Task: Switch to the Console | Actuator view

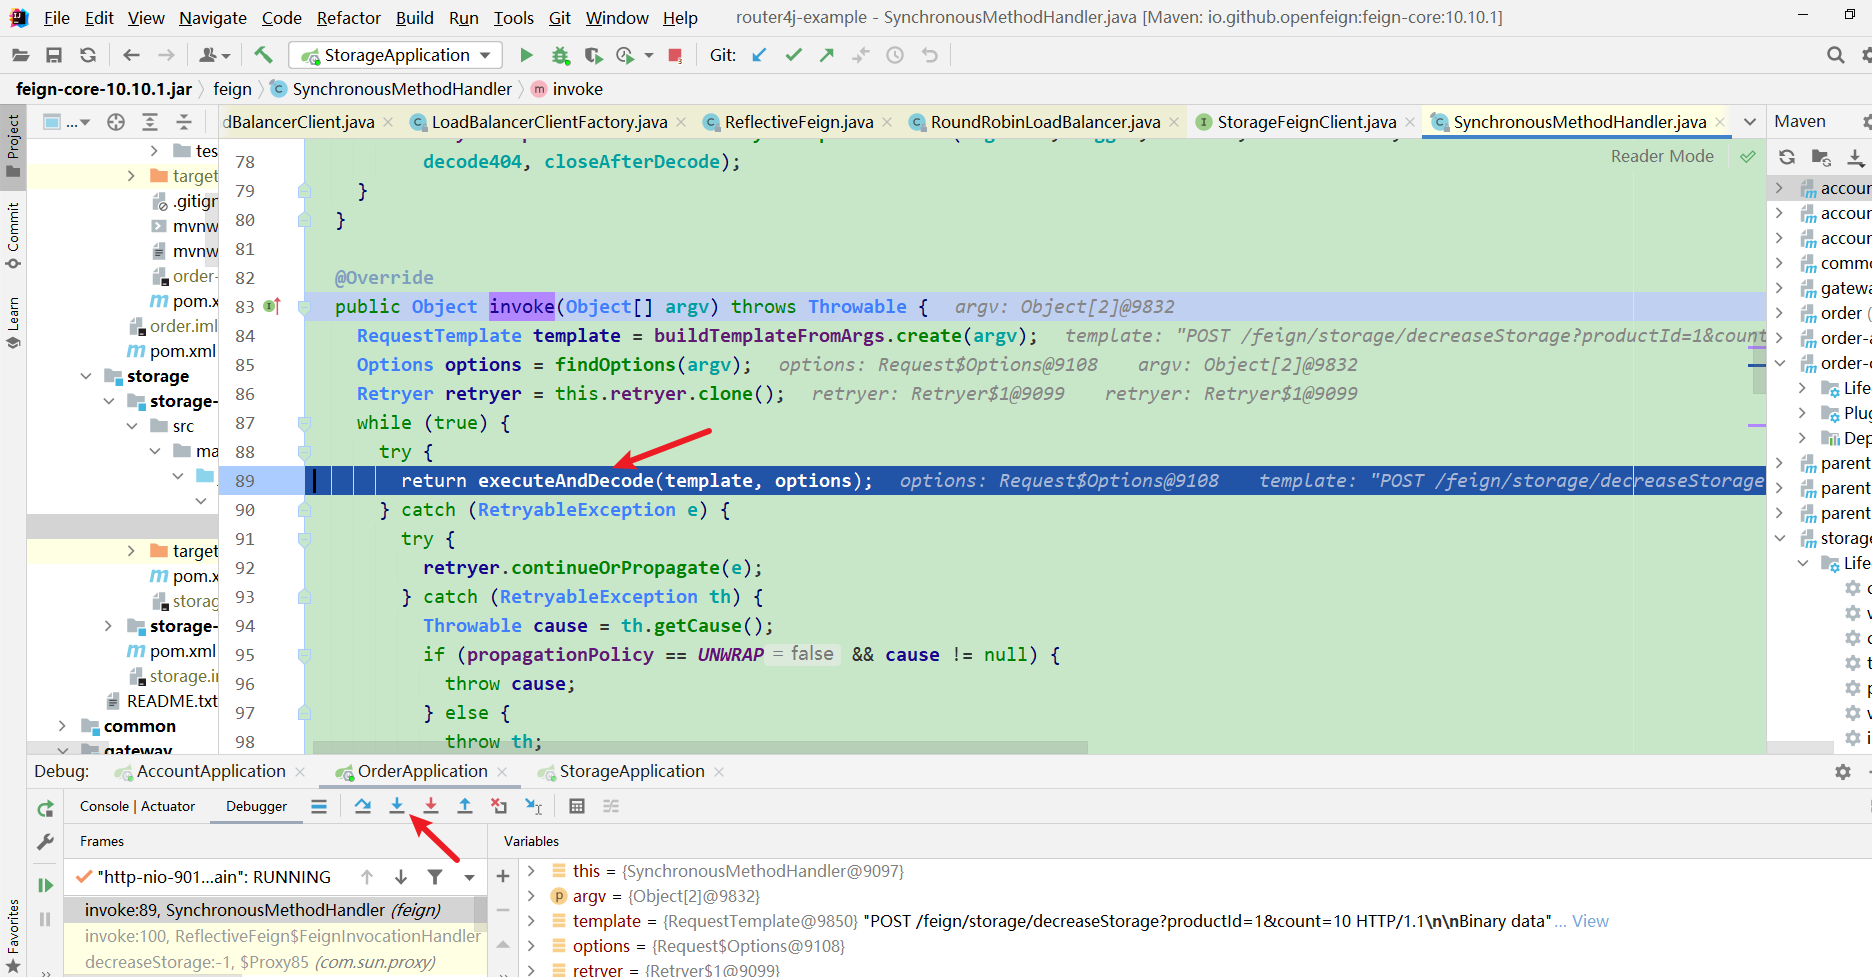Action: tap(137, 806)
